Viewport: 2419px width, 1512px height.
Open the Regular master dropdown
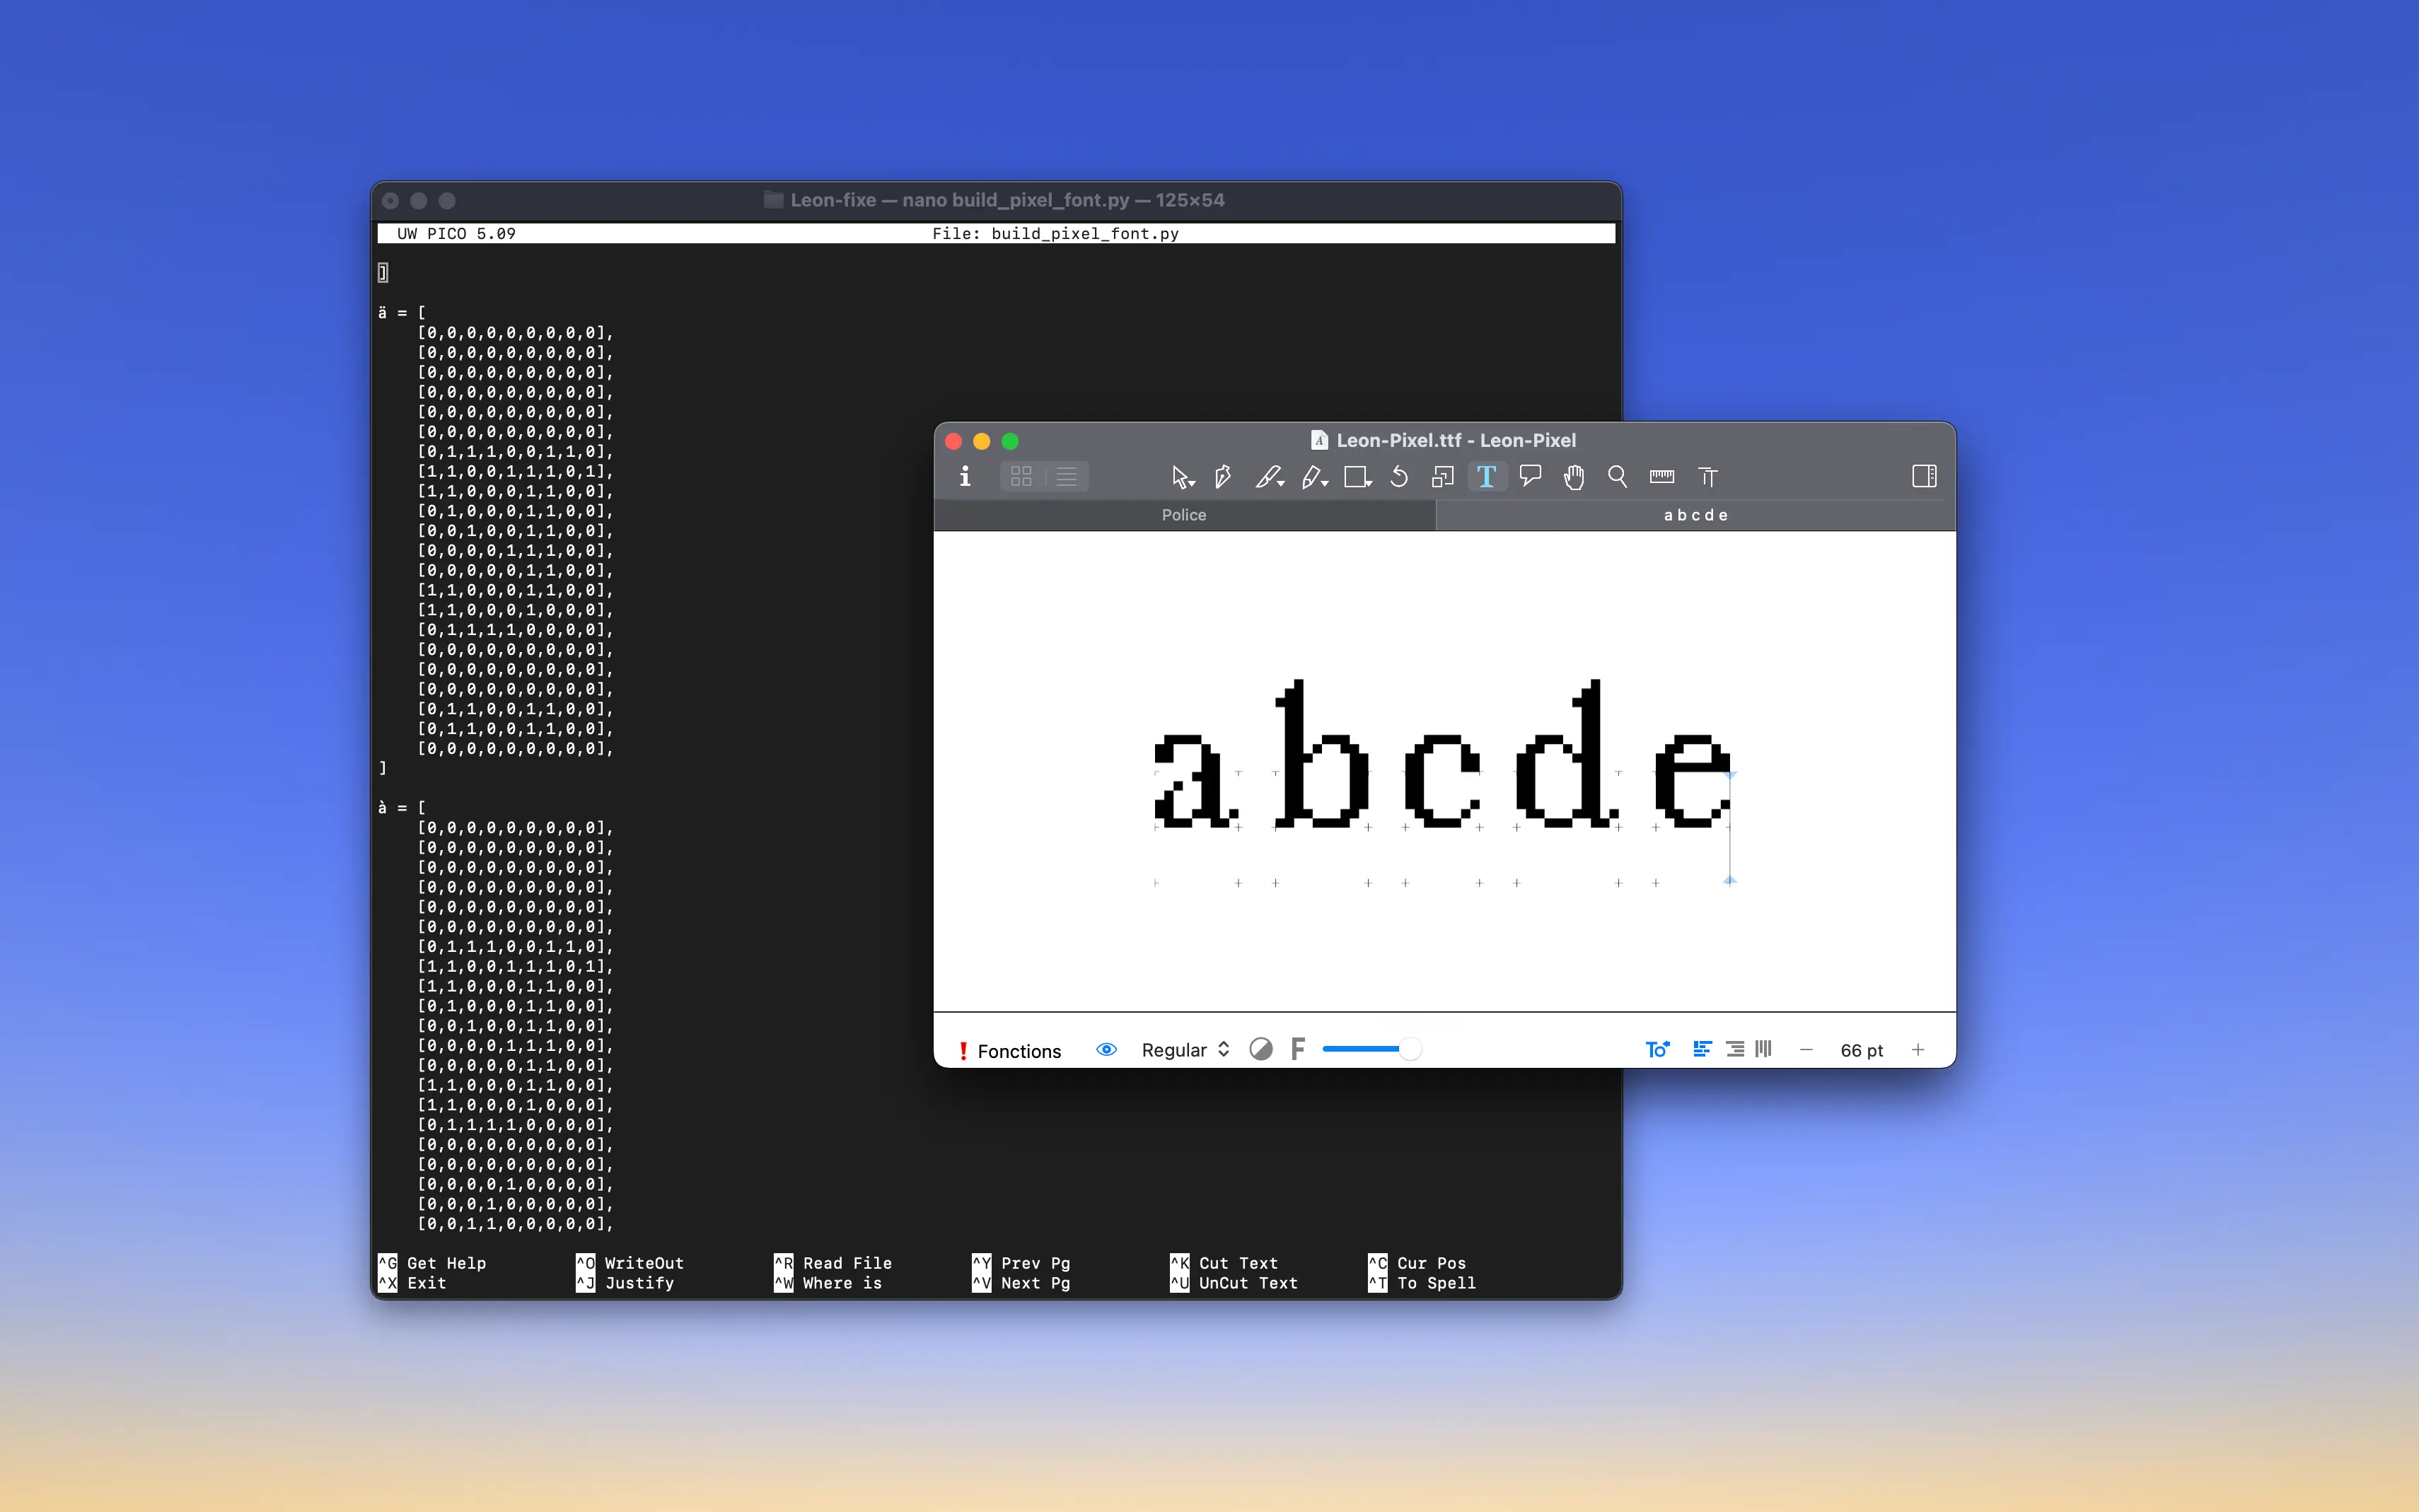pyautogui.click(x=1185, y=1050)
